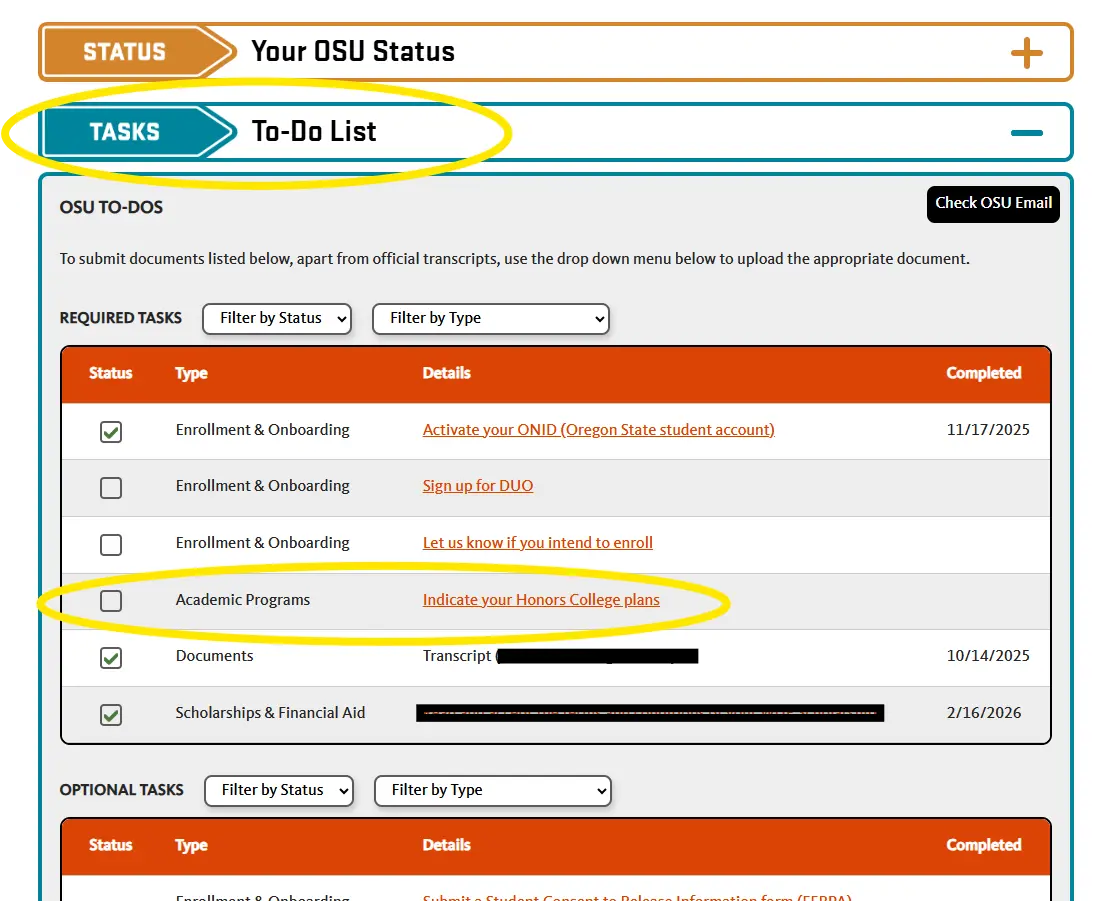Check the Sign up for DUO box
The width and height of the screenshot is (1097, 901).
coord(111,488)
